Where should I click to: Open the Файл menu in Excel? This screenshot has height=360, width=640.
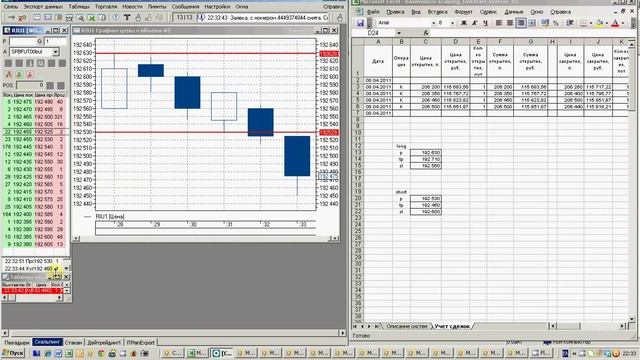tap(373, 12)
